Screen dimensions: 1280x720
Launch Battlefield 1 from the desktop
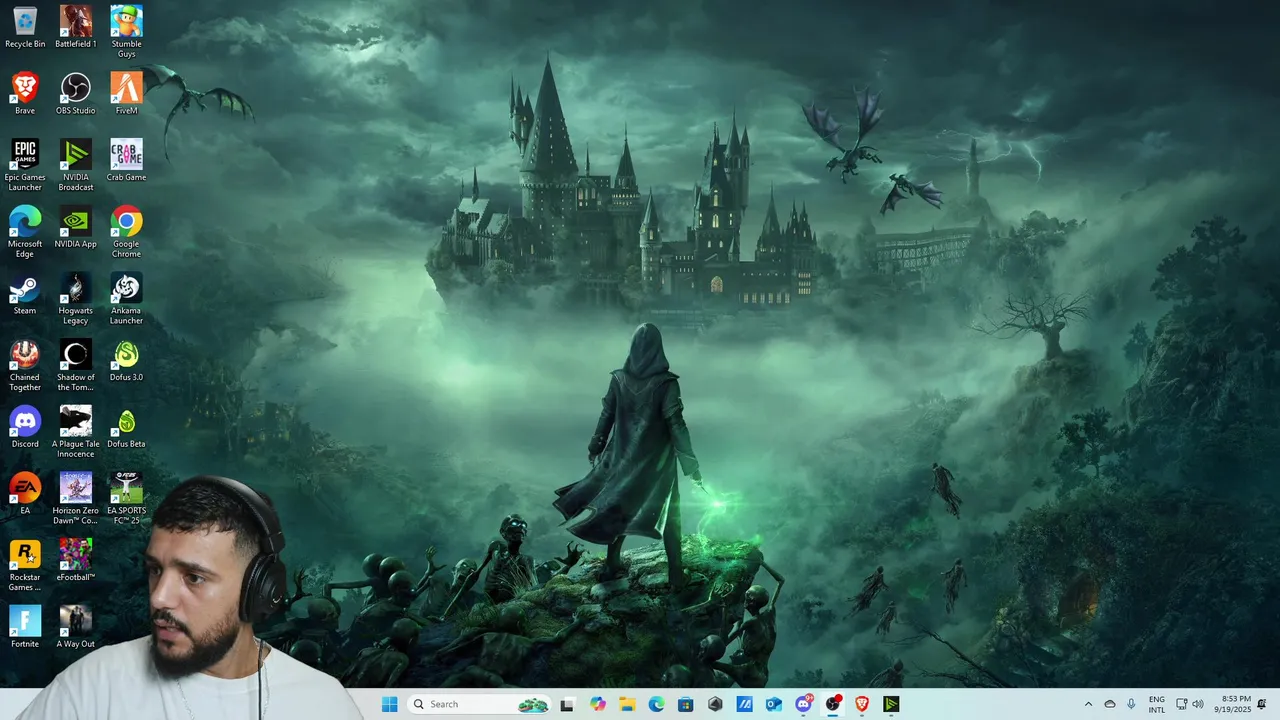coord(76,27)
